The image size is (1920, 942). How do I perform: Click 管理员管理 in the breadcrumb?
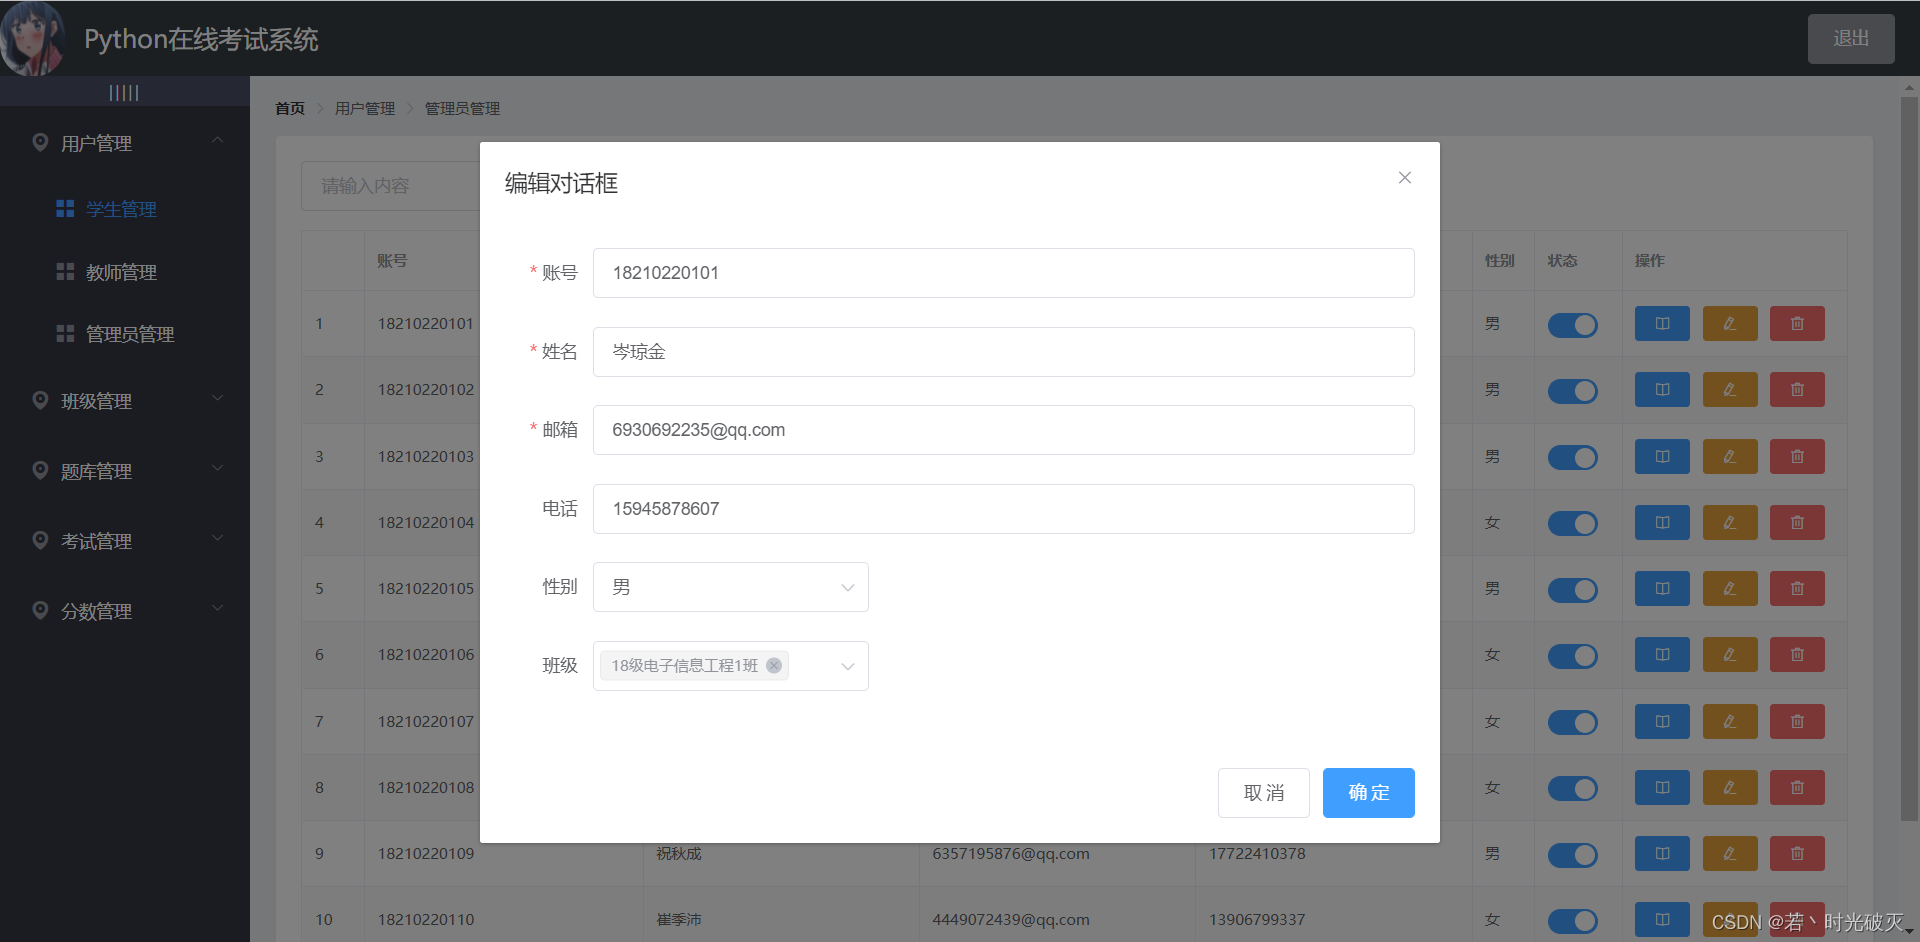point(462,108)
